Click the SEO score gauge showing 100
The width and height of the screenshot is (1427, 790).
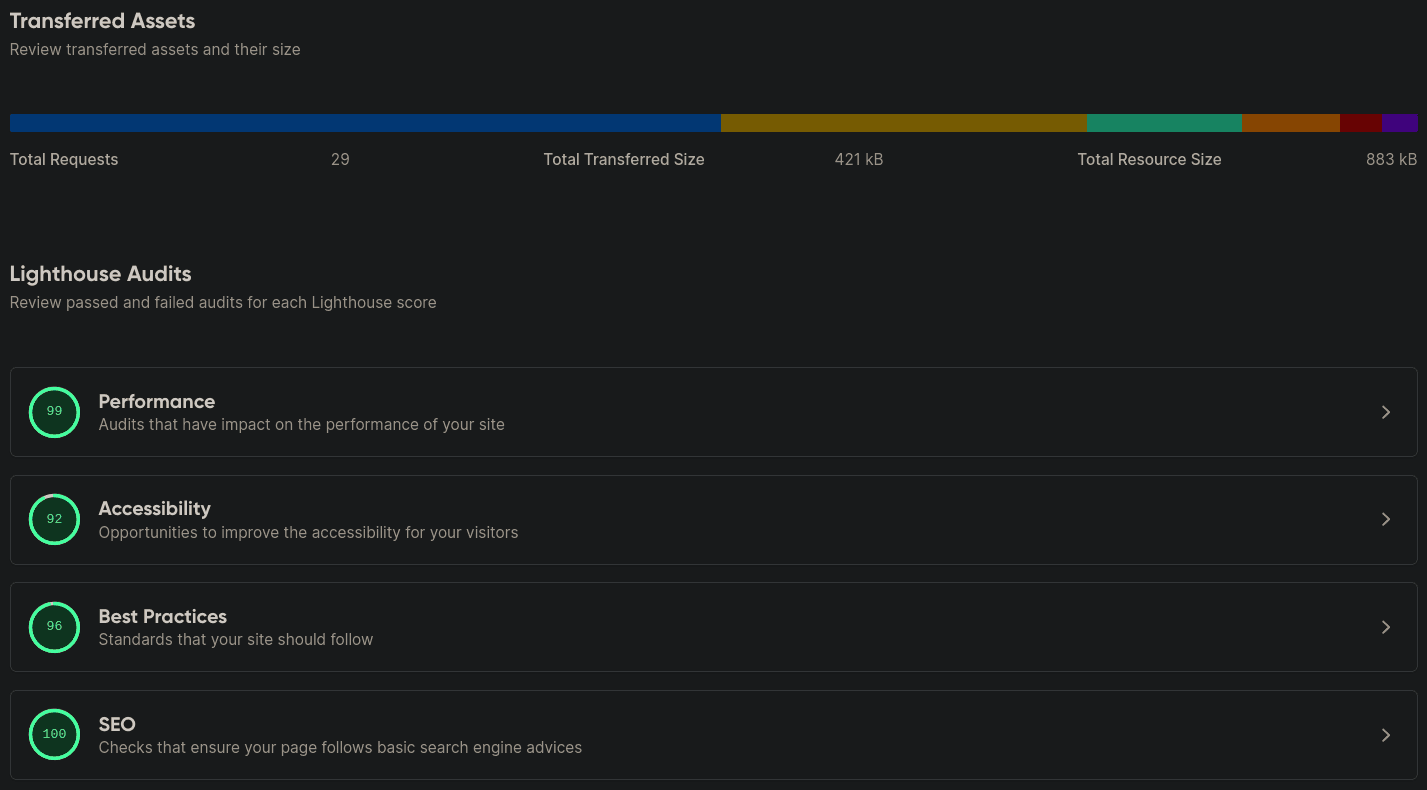54,735
